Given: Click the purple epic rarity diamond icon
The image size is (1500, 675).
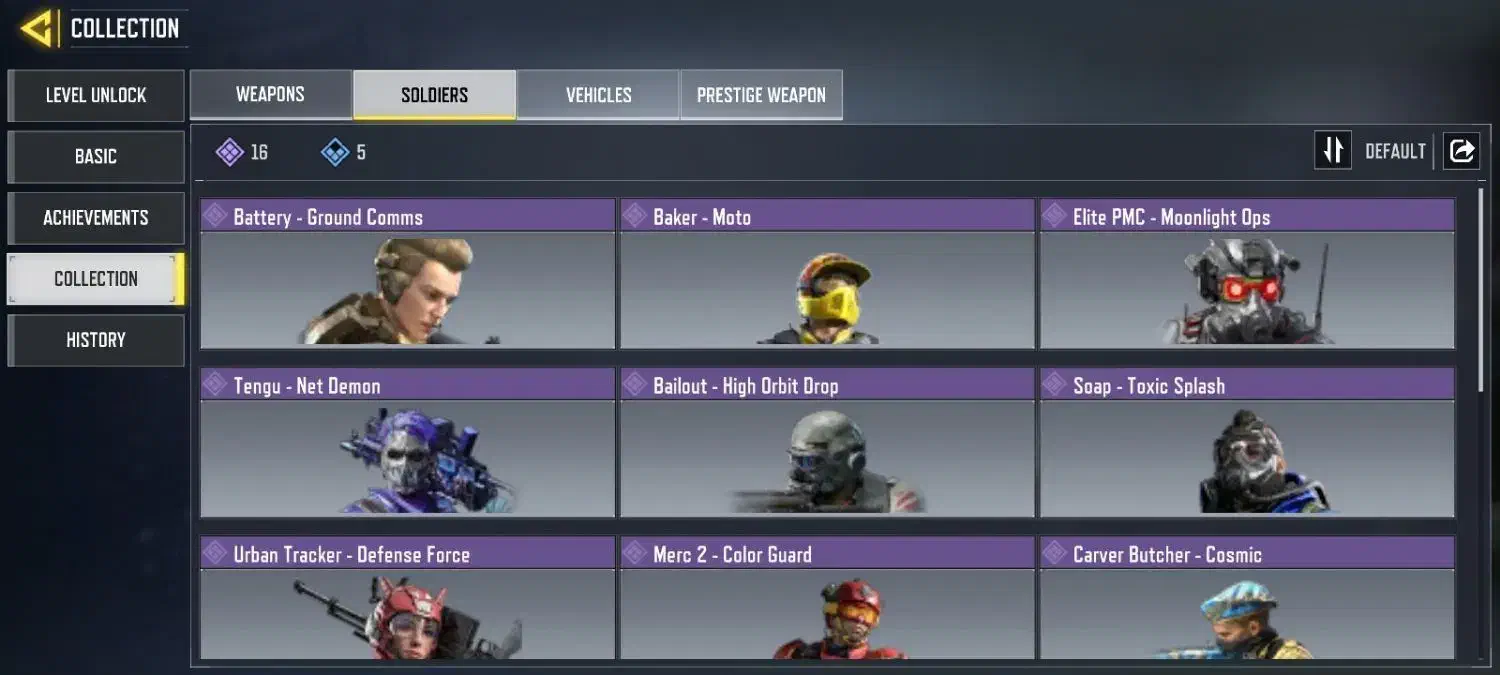Looking at the screenshot, I should tap(230, 152).
